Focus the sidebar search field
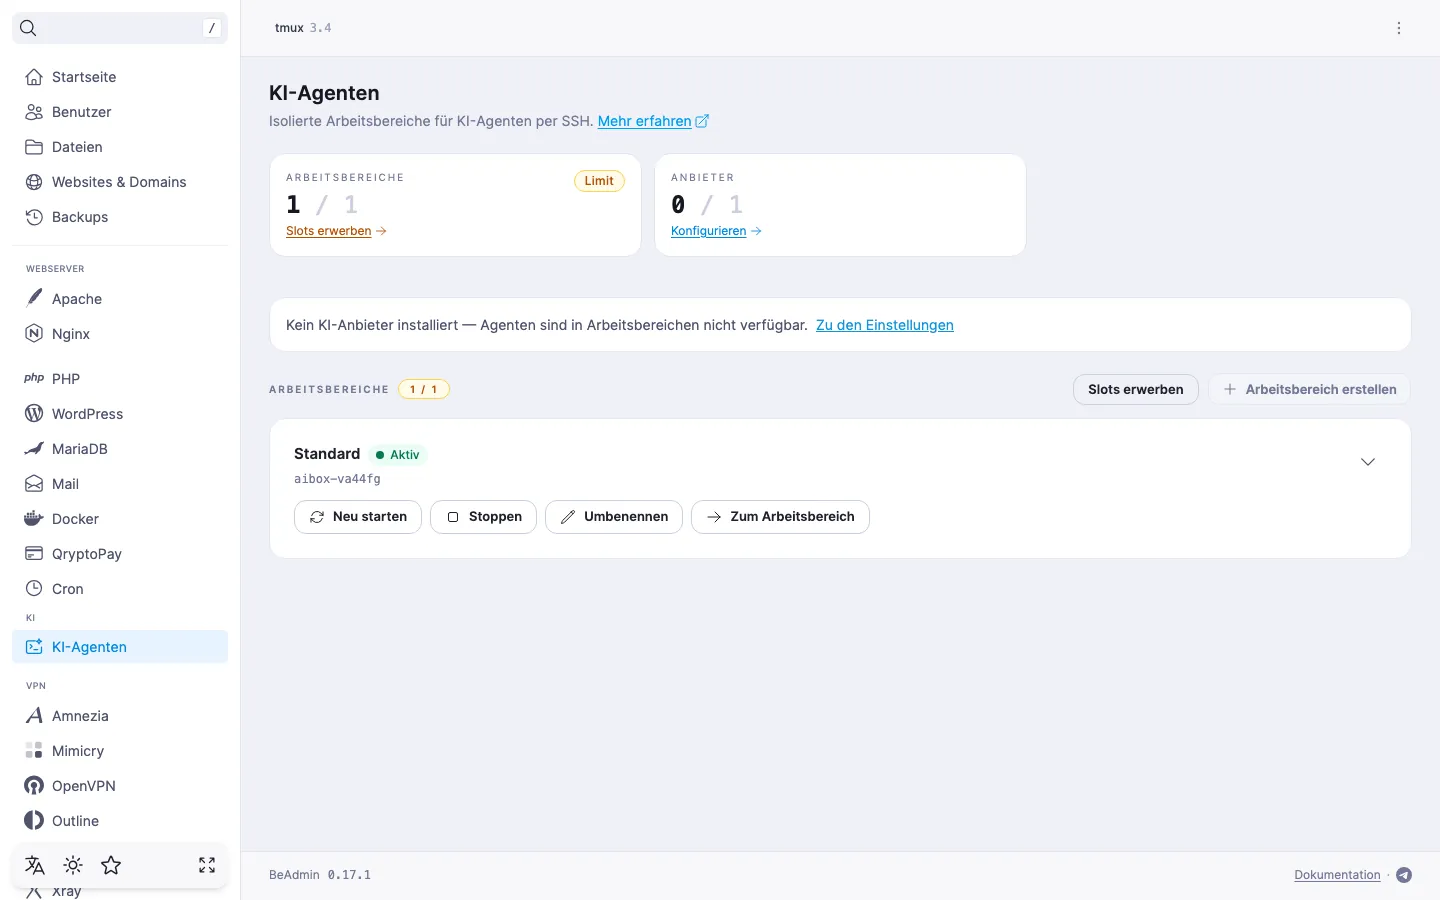Image resolution: width=1440 pixels, height=900 pixels. (120, 28)
